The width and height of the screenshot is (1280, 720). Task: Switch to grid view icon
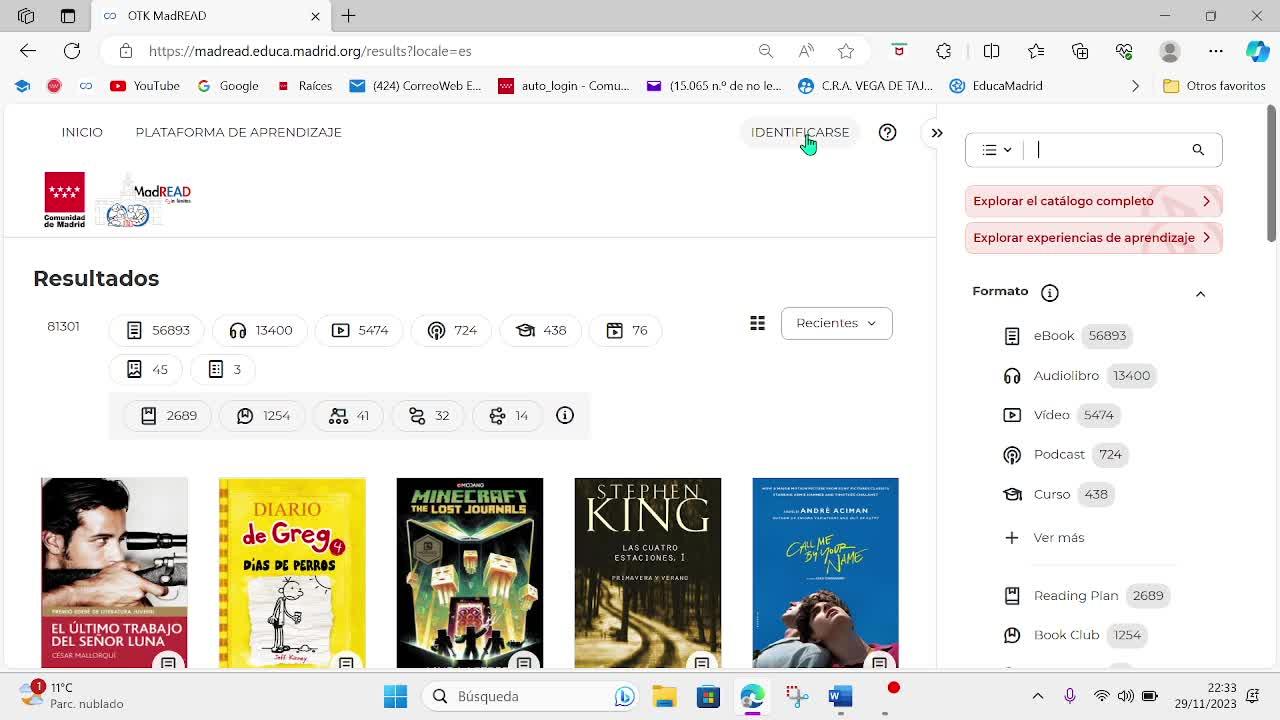click(x=757, y=323)
